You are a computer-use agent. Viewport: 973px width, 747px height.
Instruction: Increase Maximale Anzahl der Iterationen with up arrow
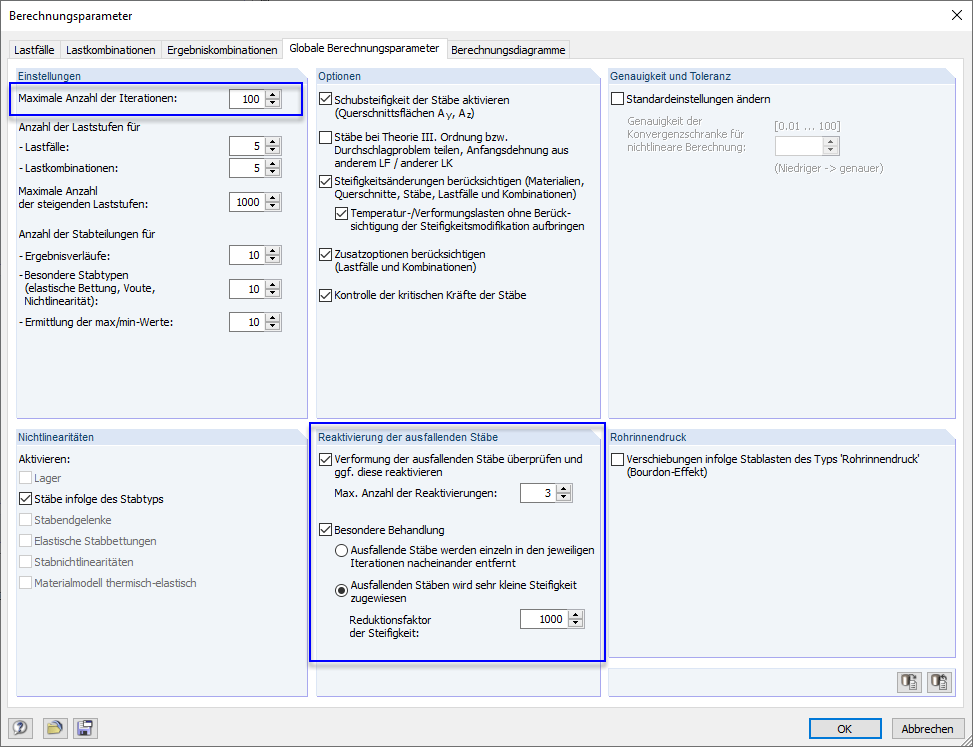pyautogui.click(x=272, y=95)
